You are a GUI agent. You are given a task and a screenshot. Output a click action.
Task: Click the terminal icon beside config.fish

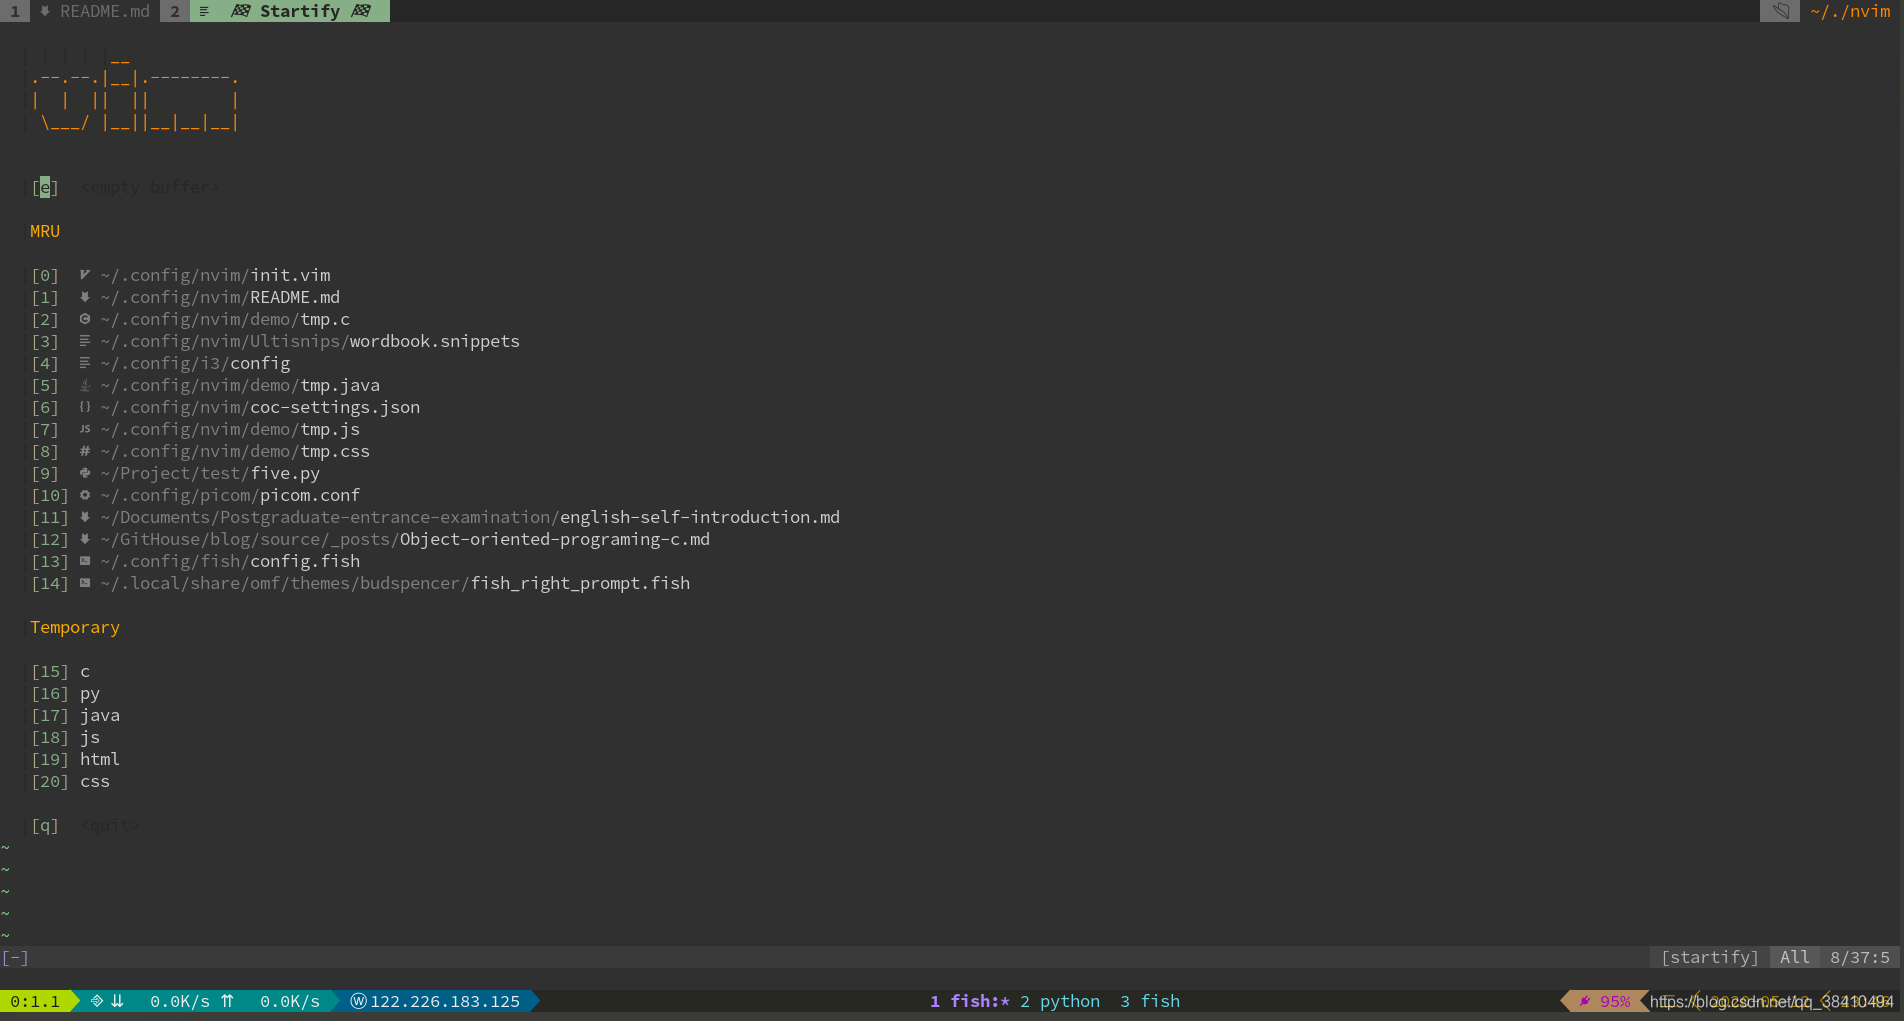(85, 561)
